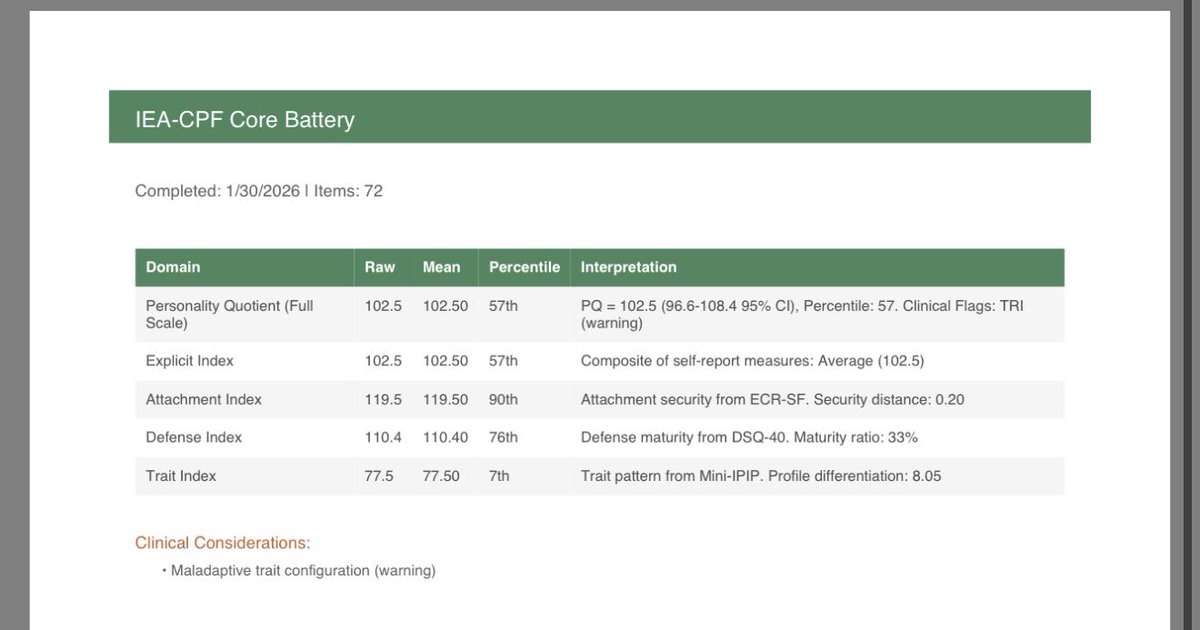Viewport: 1200px width, 630px height.
Task: Select the Defense Index row label
Action: tap(194, 437)
